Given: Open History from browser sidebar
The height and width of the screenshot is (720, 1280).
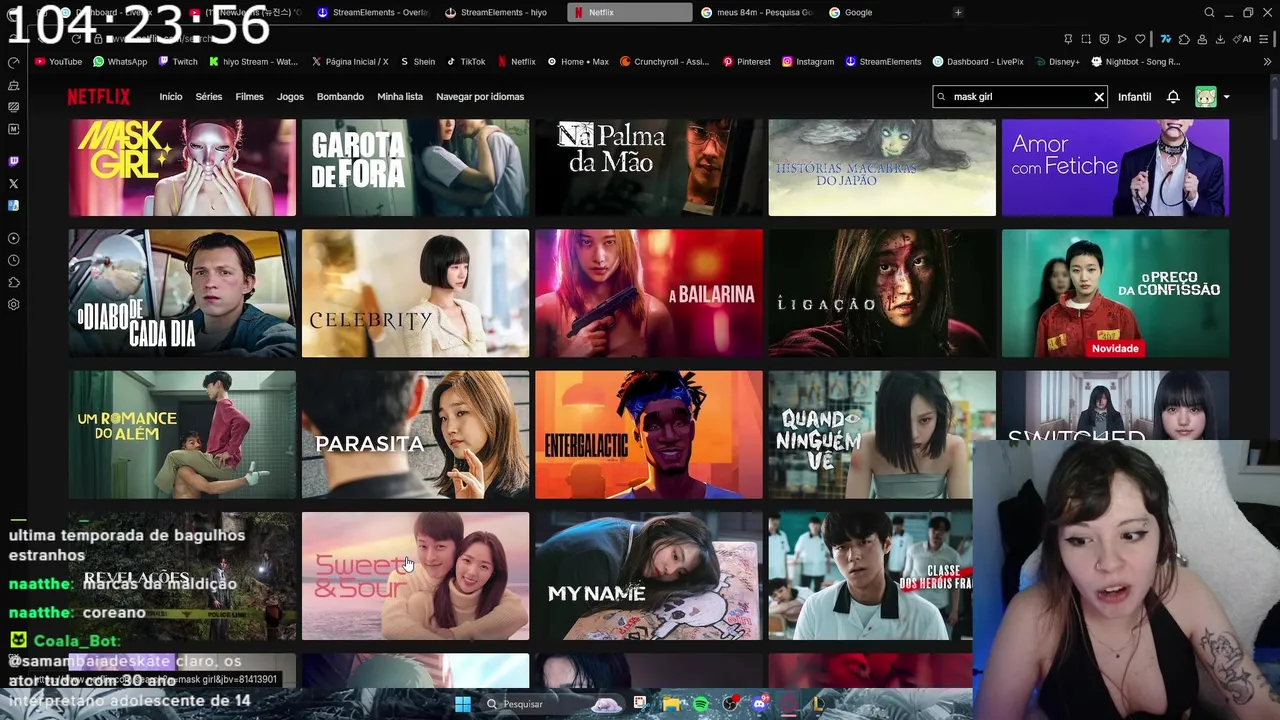Looking at the screenshot, I should pyautogui.click(x=13, y=260).
